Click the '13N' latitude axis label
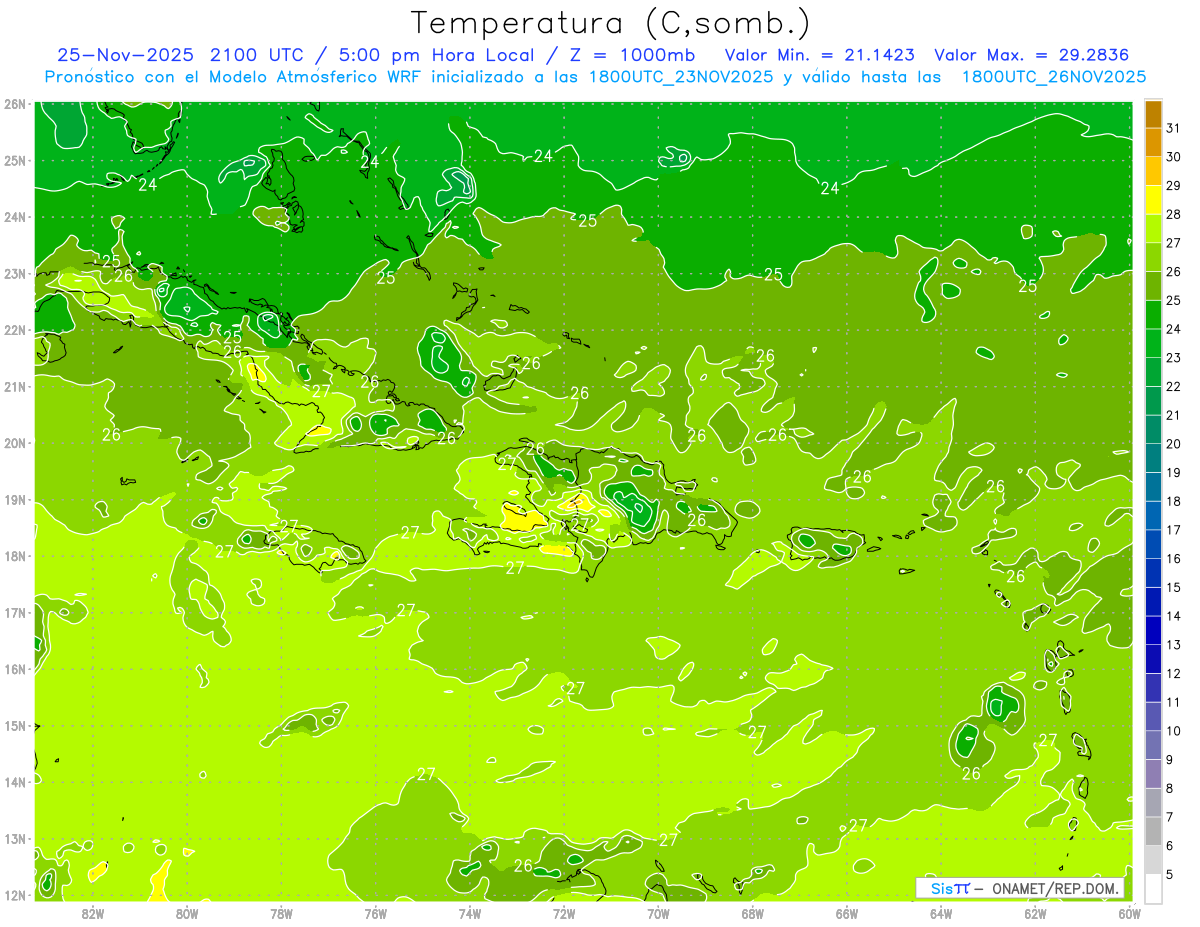The image size is (1200, 927). coord(14,839)
